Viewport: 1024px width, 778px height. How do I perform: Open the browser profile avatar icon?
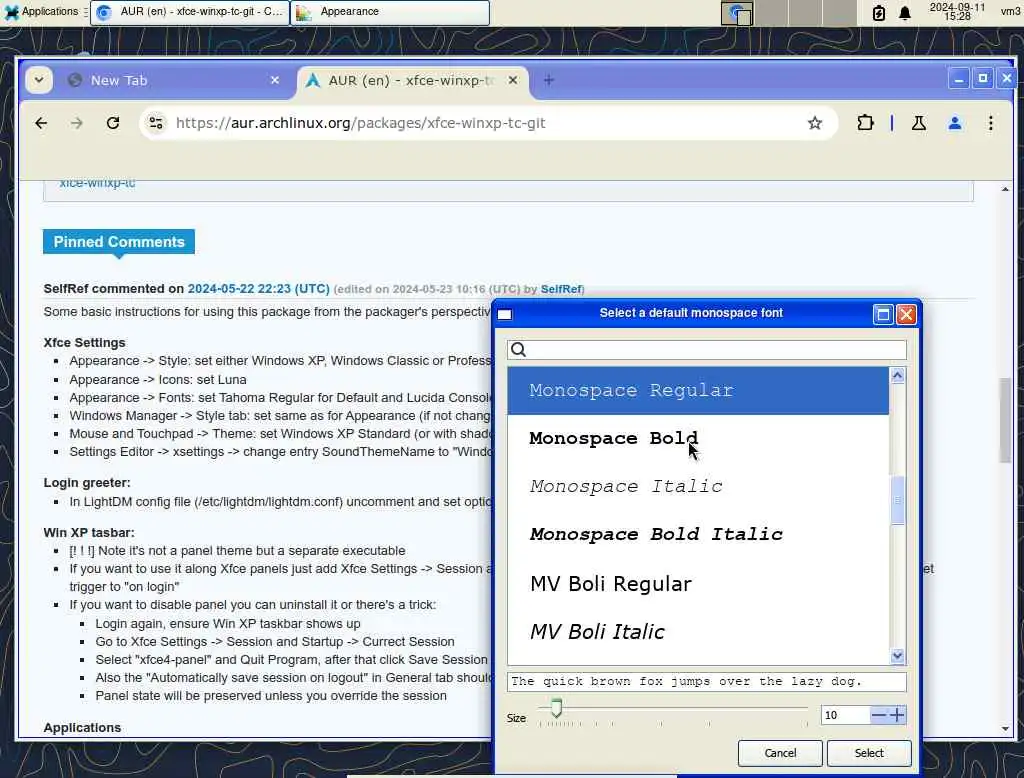pos(955,123)
